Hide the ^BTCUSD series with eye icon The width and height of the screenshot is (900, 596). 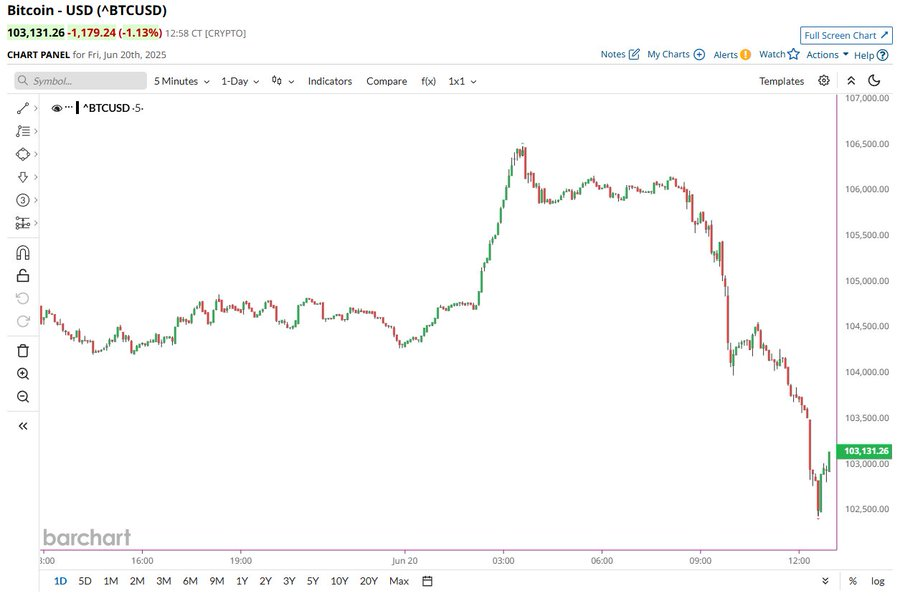[x=57, y=108]
